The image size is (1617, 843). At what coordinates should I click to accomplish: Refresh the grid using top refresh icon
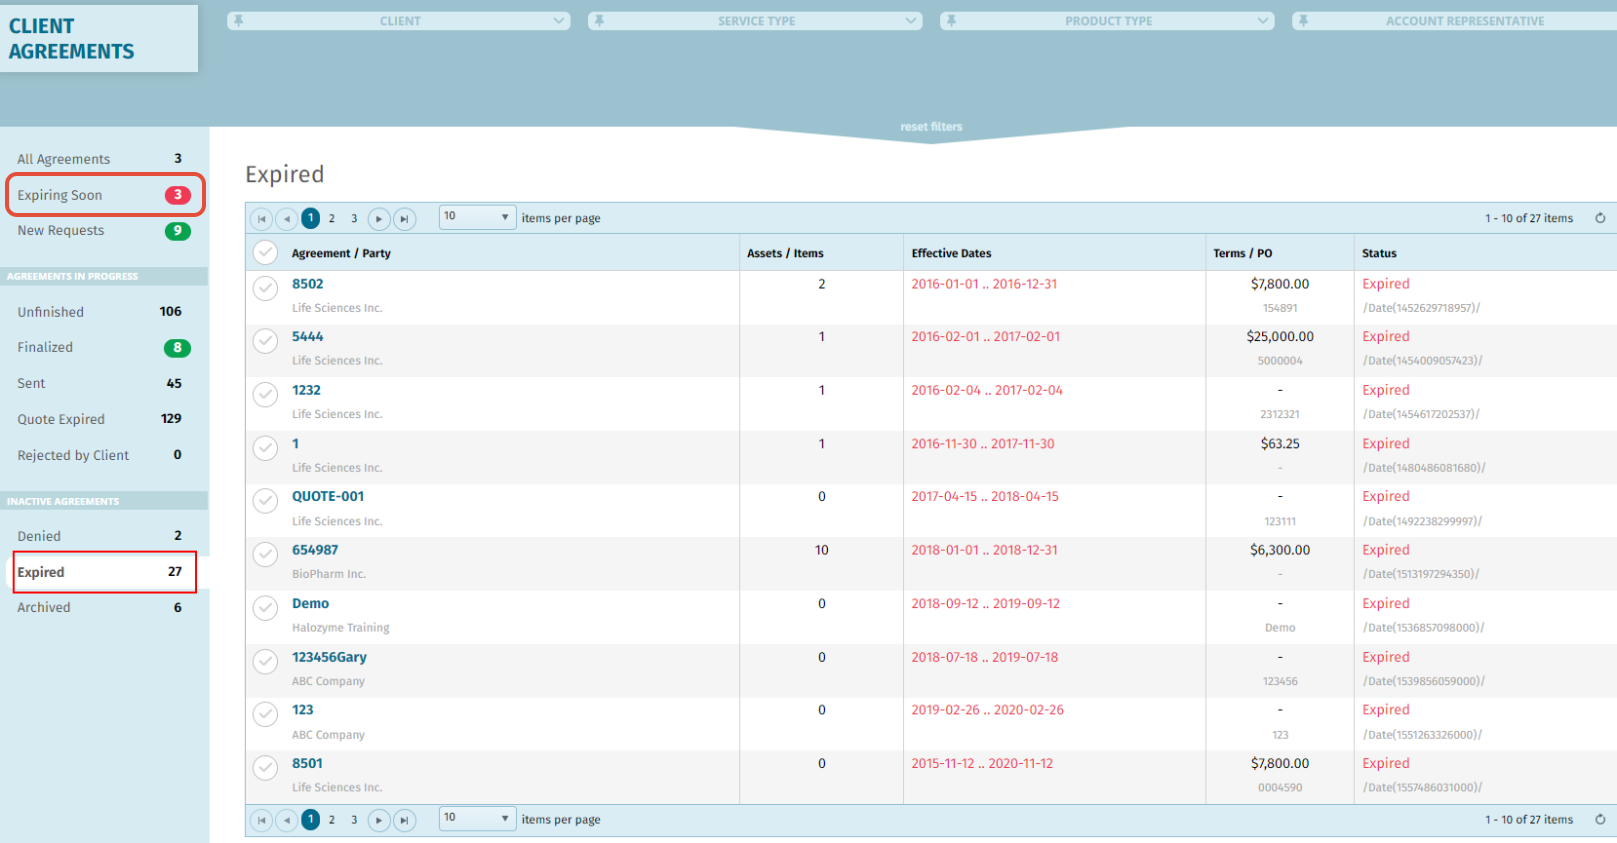[x=1600, y=218]
